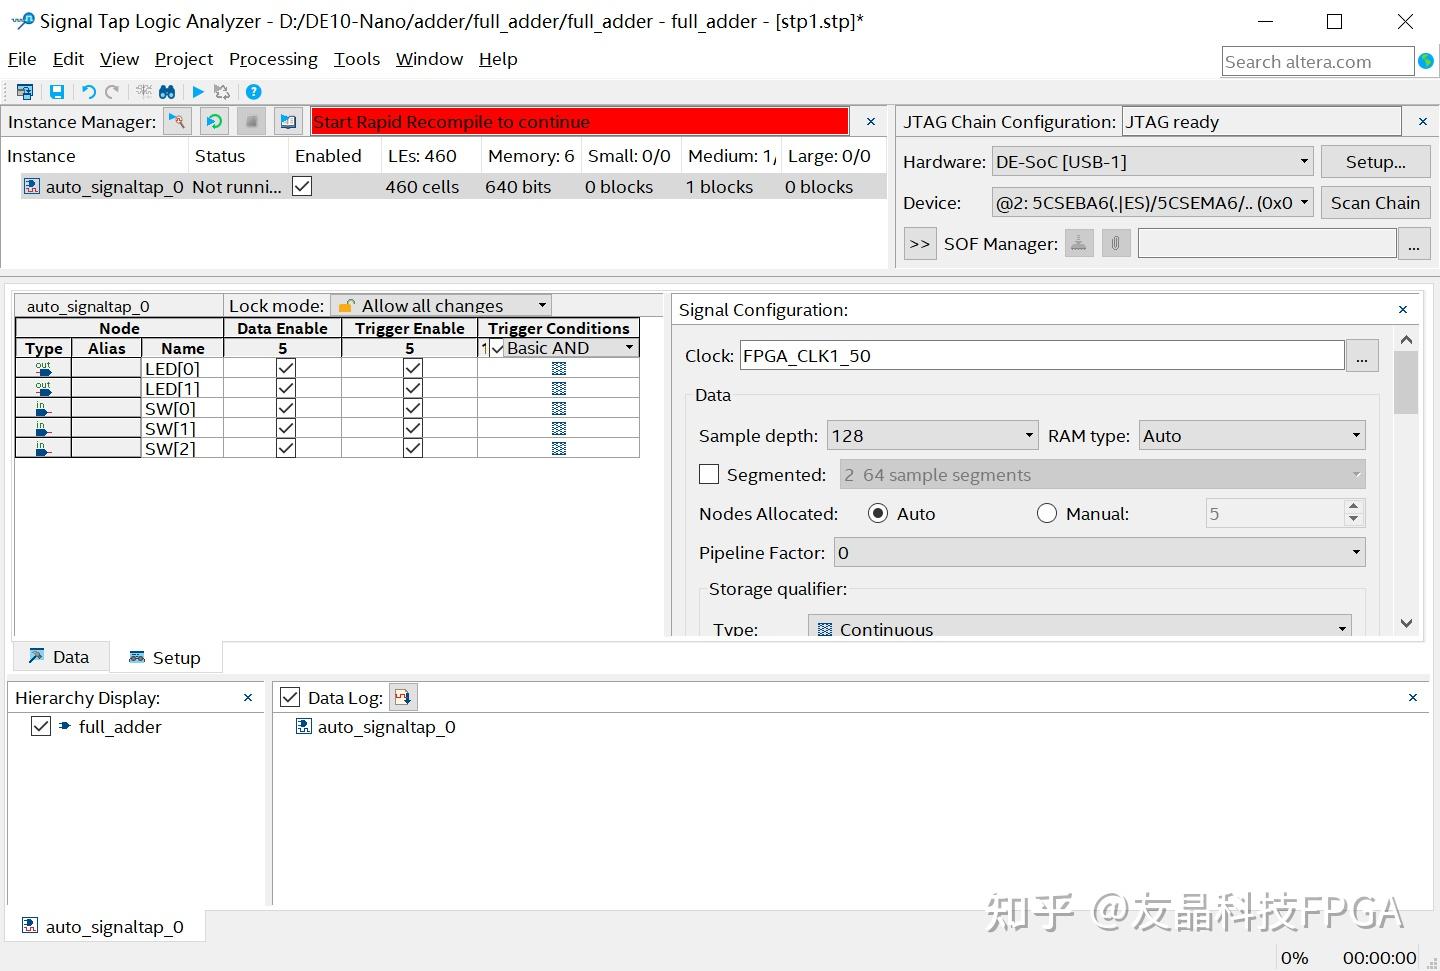Click the Scan Chain button
This screenshot has width=1440, height=971.
pos(1375,202)
